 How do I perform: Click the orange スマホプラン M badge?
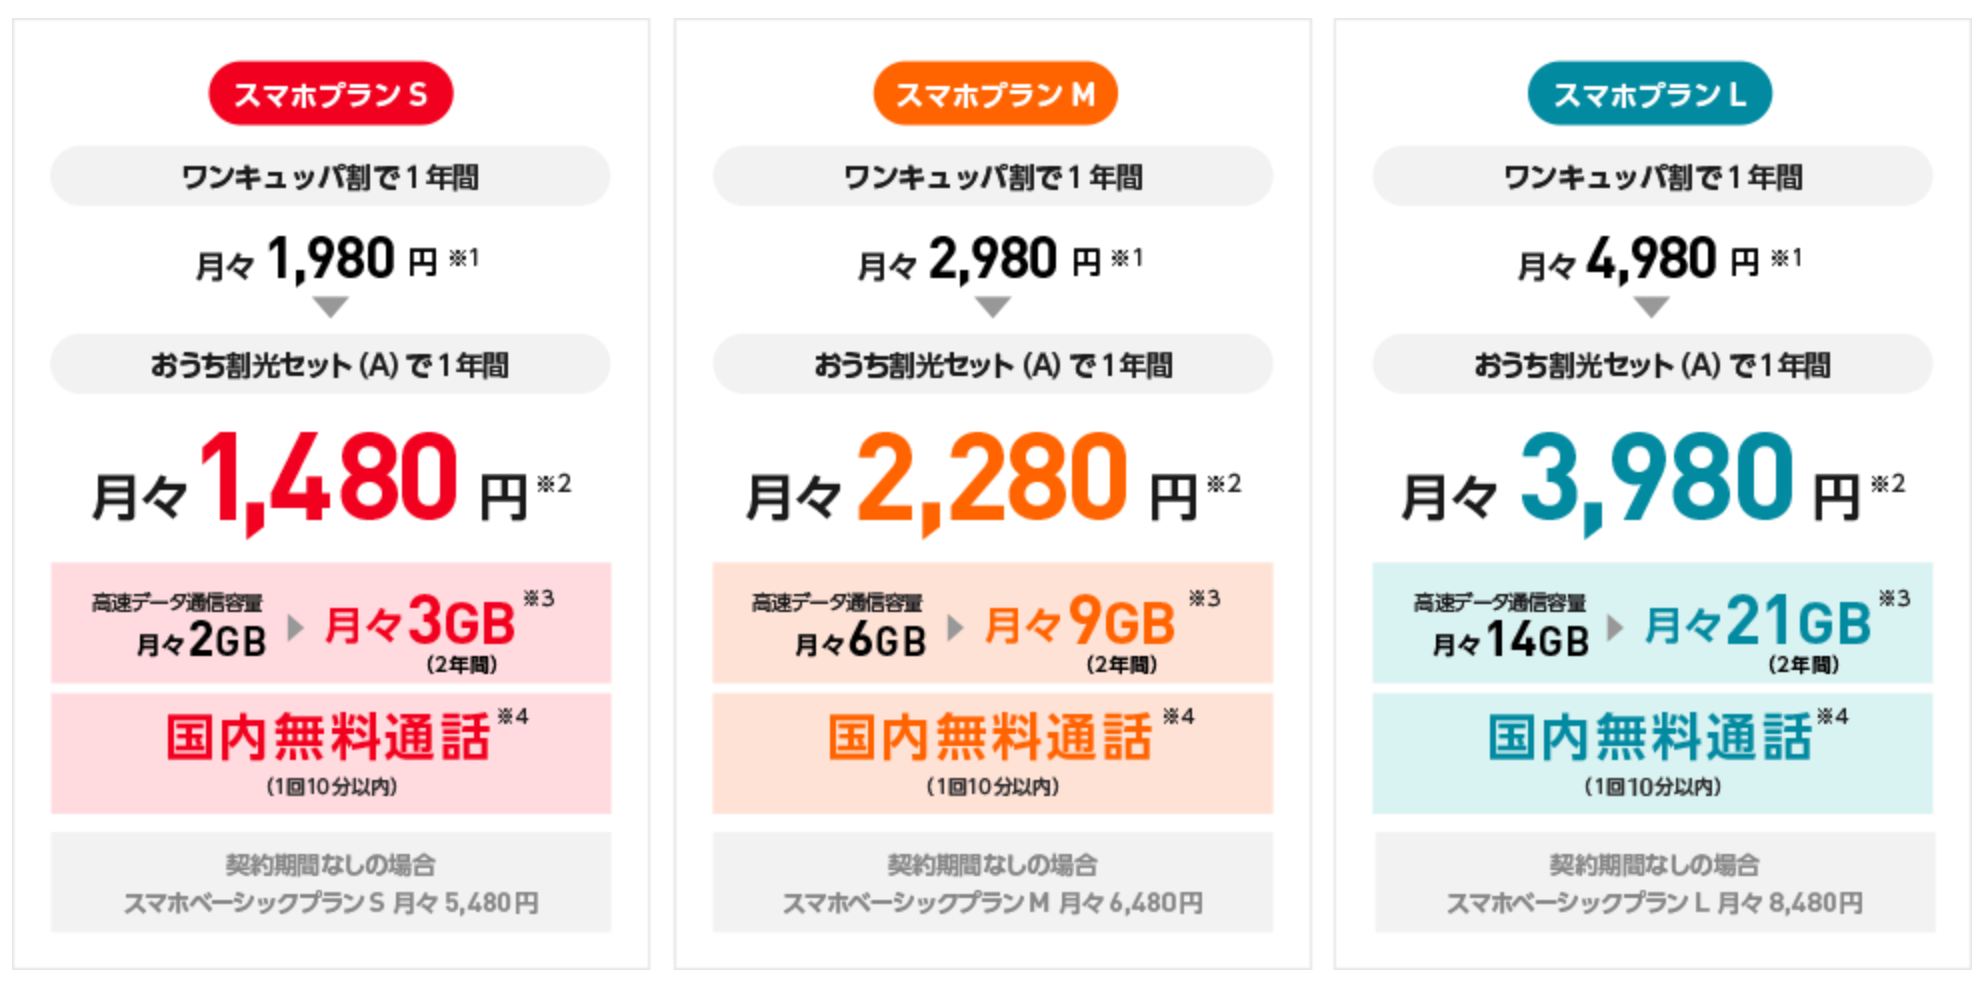pos(994,94)
